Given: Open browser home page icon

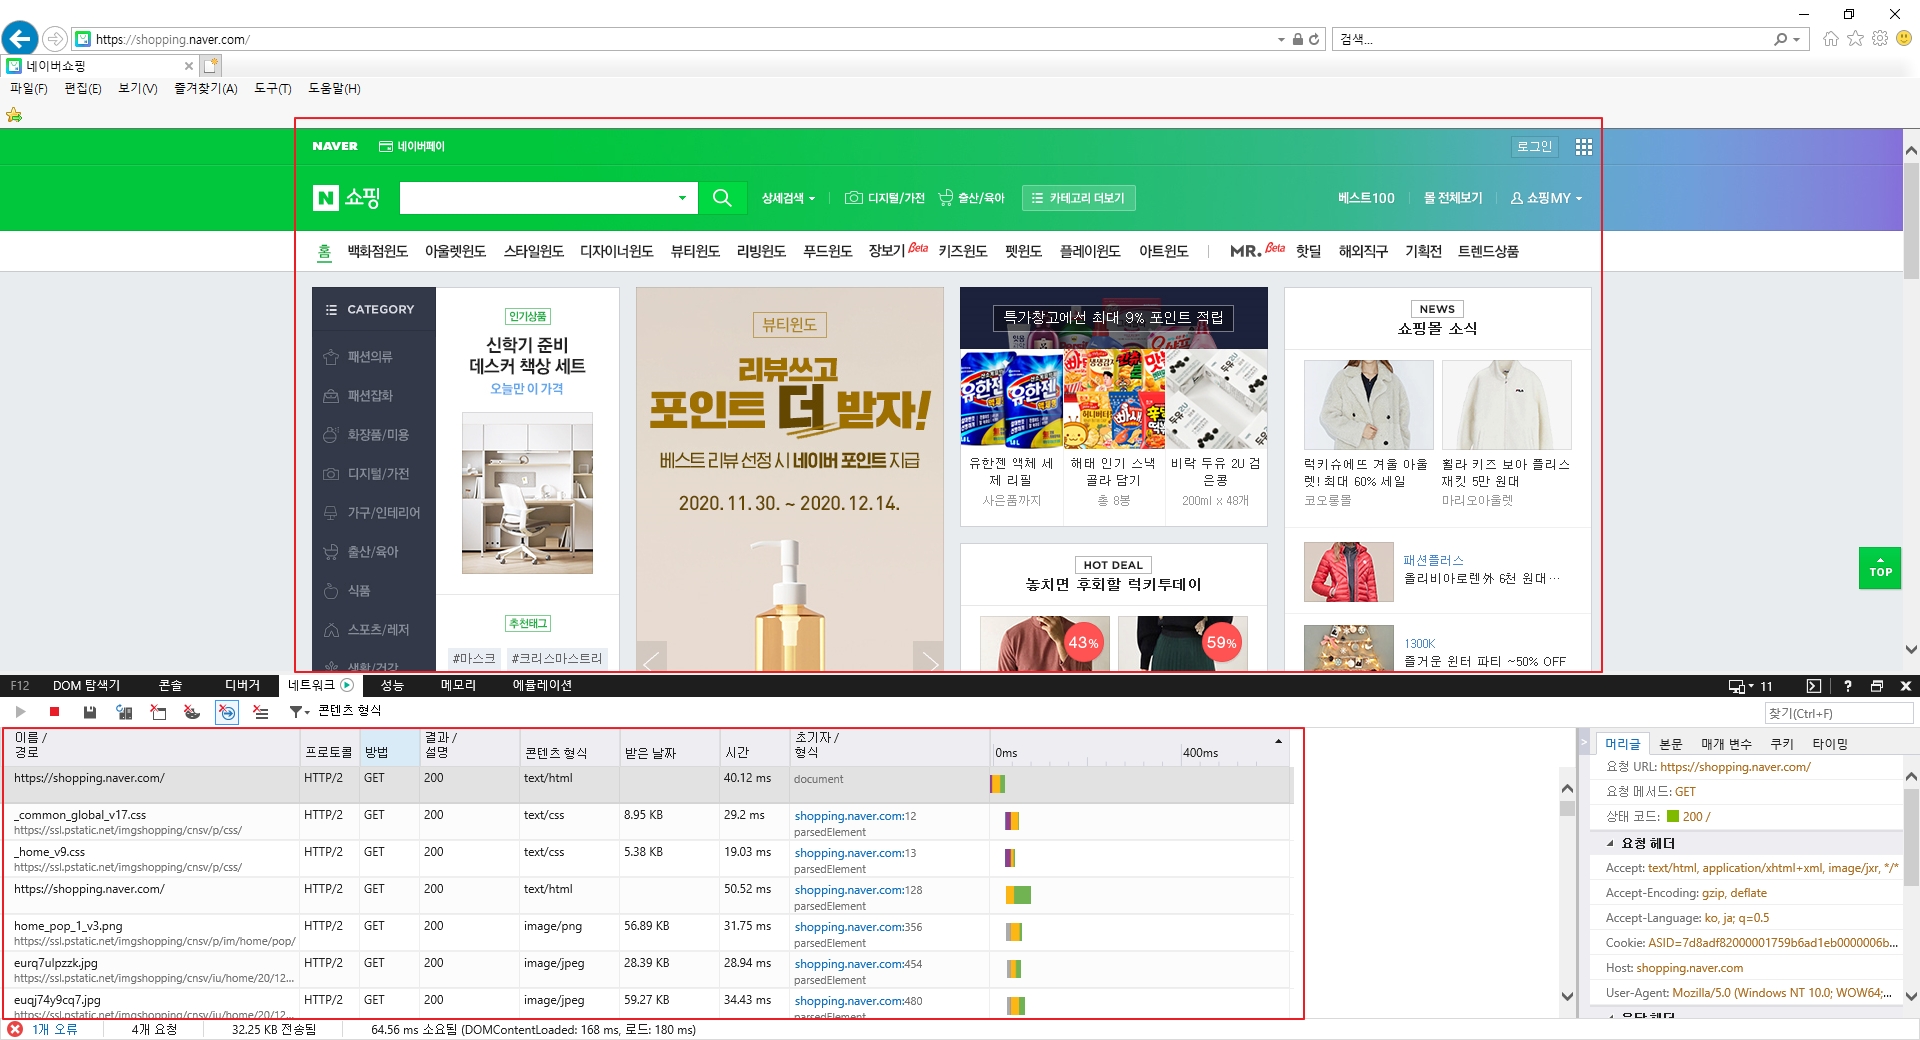Looking at the screenshot, I should [1831, 39].
